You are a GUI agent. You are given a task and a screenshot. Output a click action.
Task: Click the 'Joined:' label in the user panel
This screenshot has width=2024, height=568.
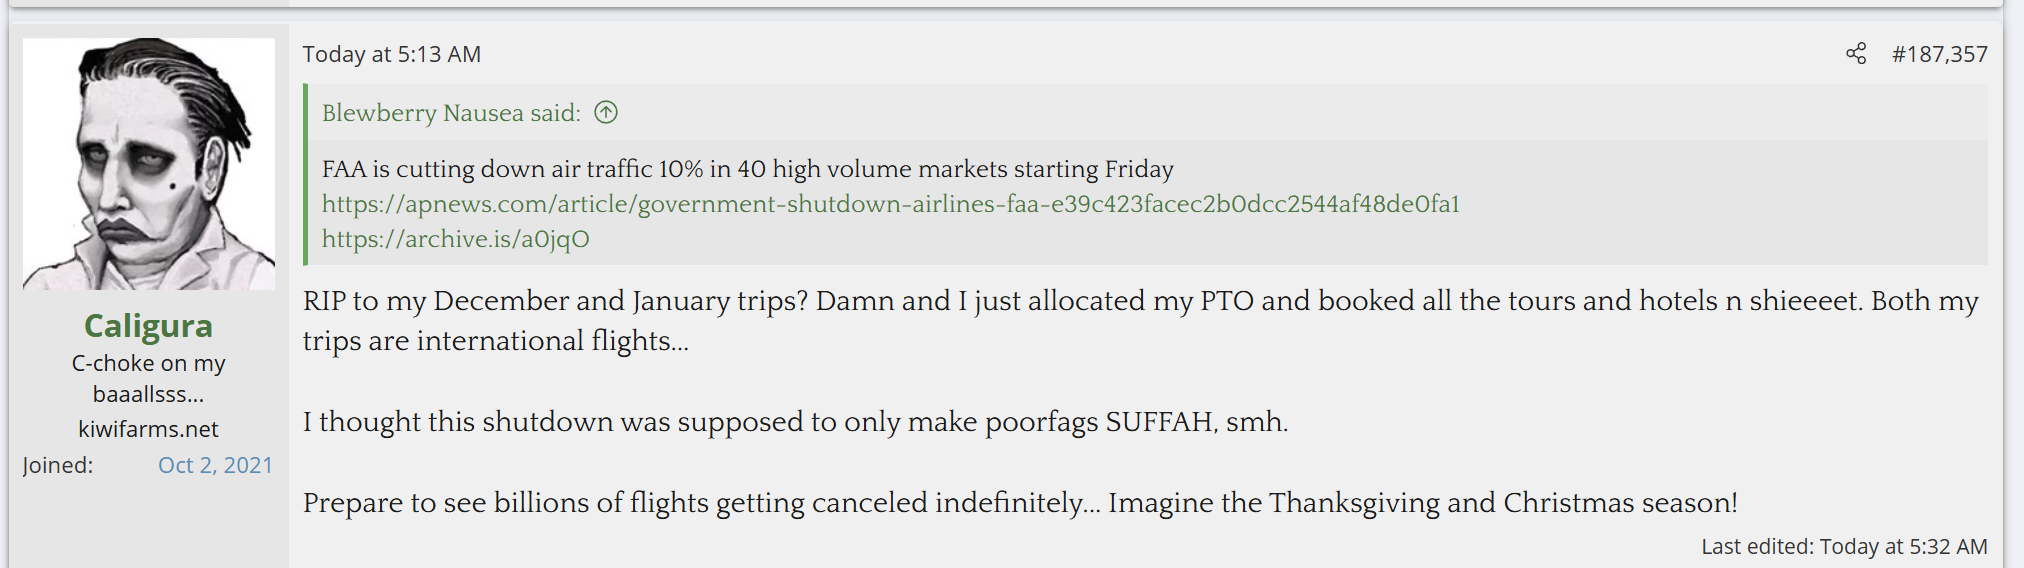(x=58, y=465)
